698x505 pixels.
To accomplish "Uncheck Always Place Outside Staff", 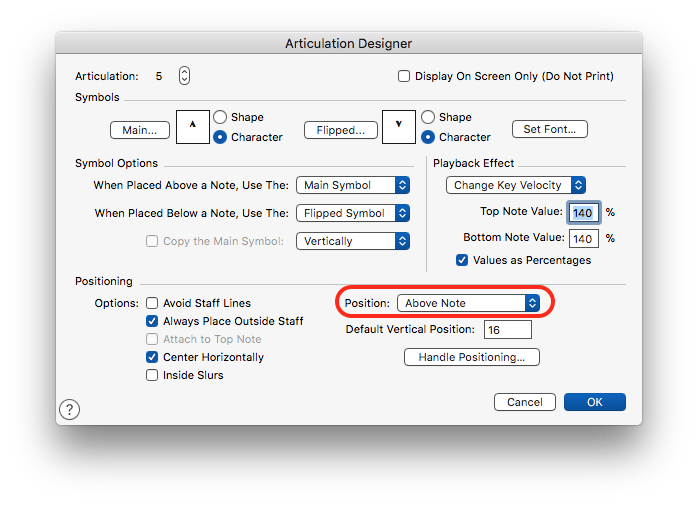I will [x=153, y=321].
